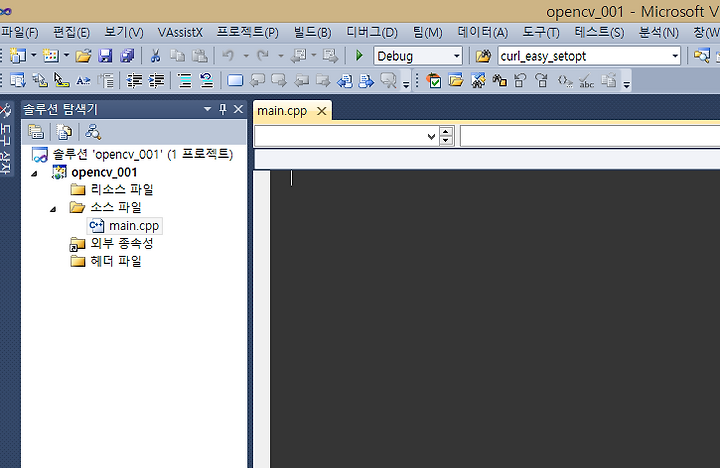Screen dimensions: 720x468
Task: Click the Copy toolbar icon
Action: [x=177, y=56]
